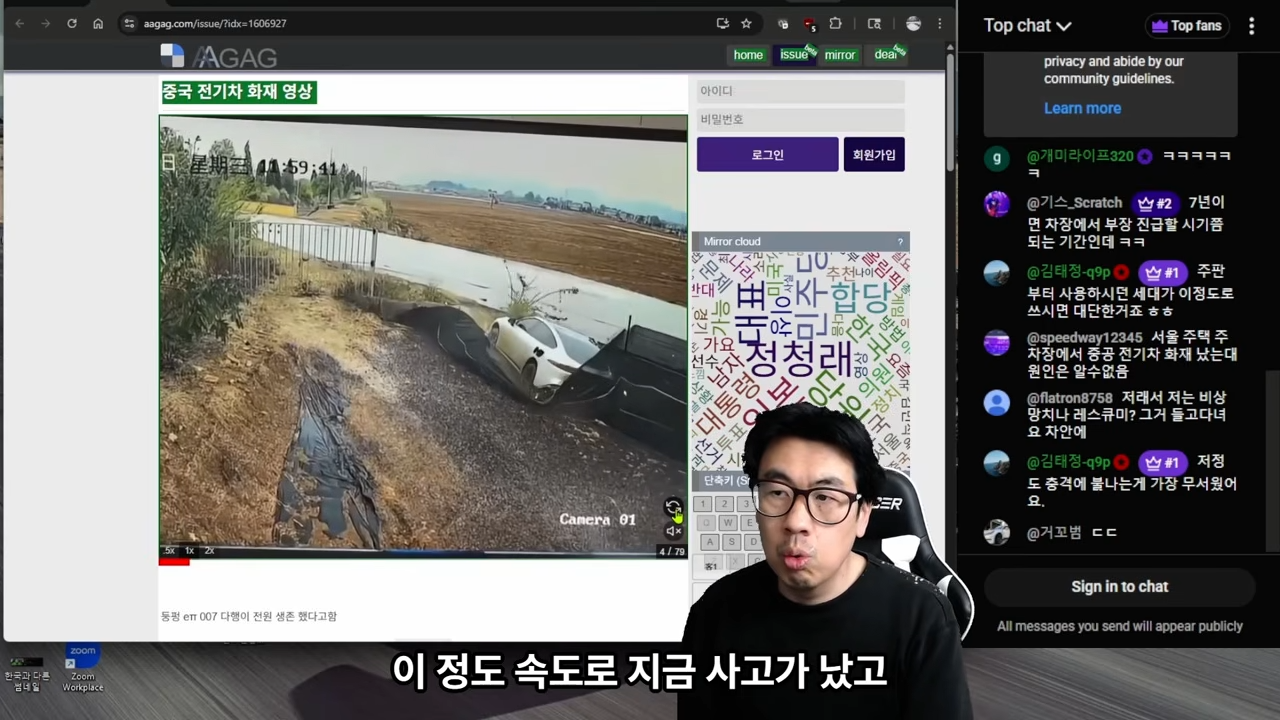The image size is (1280, 720).
Task: Go to the browser home page icon
Action: click(x=98, y=24)
